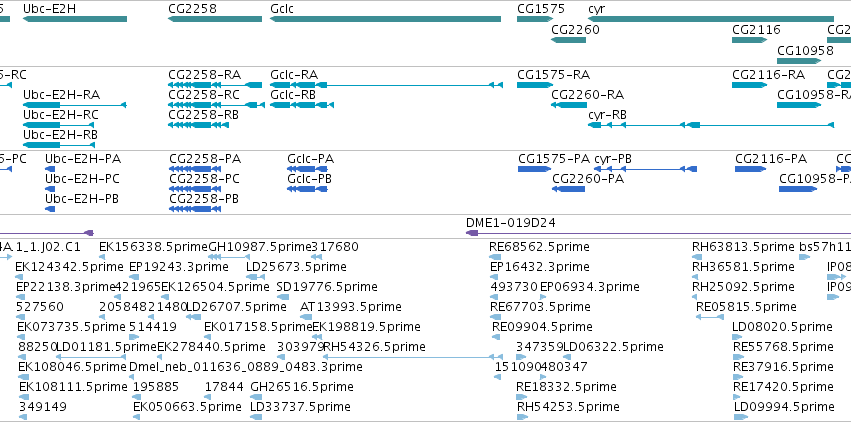Select the RH54326.5prime spliced EST
This screenshot has height=422, width=851.
[412, 357]
